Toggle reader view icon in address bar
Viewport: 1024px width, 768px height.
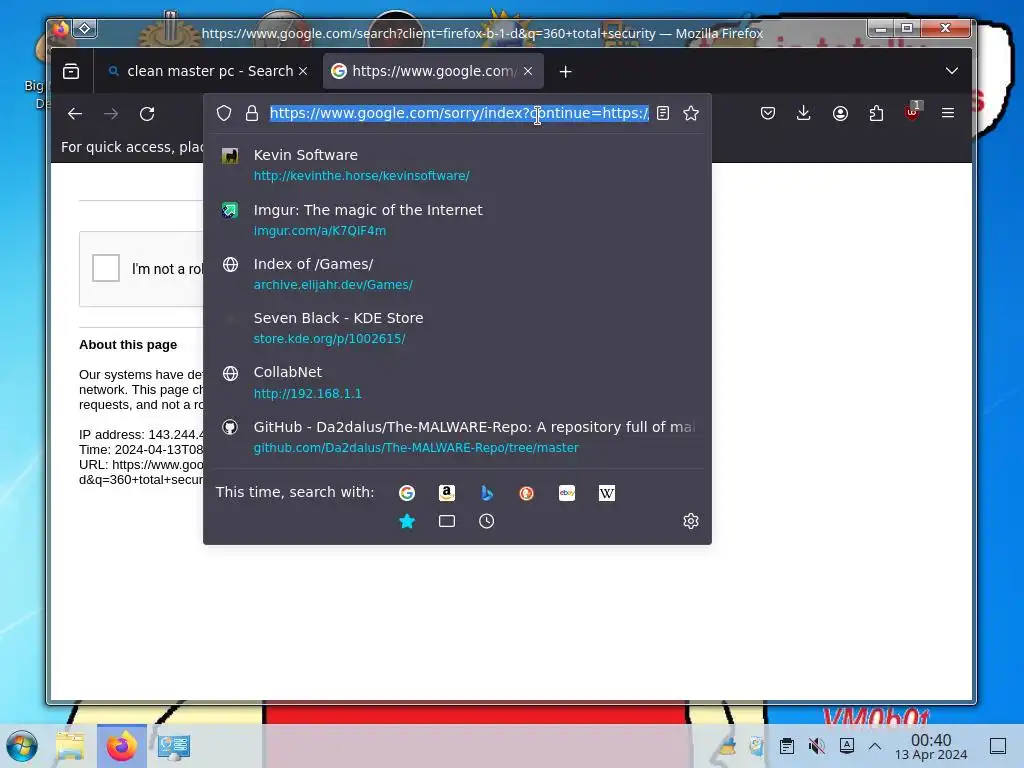click(663, 113)
